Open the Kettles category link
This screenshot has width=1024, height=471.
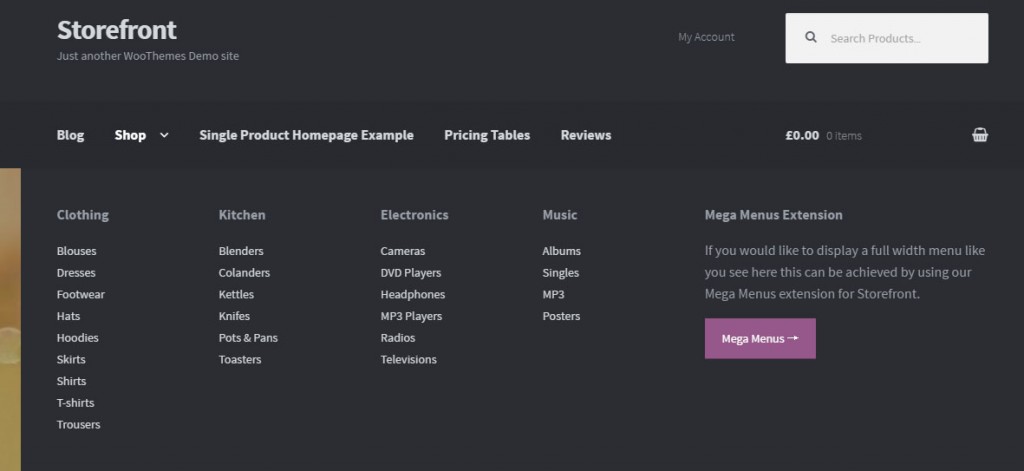tap(236, 294)
